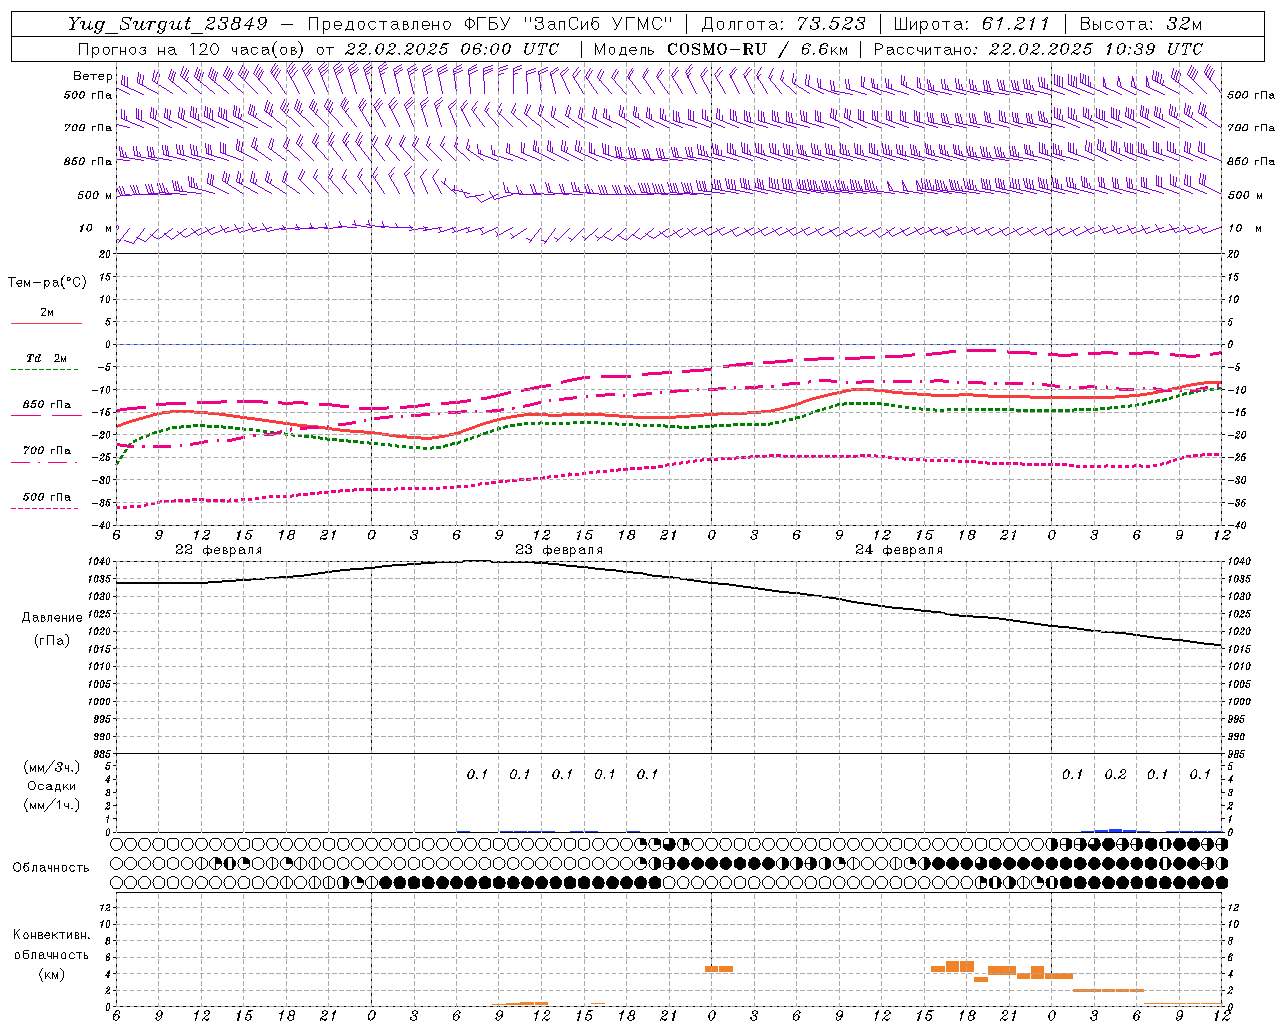Image resolution: width=1280 pixels, height=1024 pixels.
Task: Select the model name COSMO-RU / 6.6км
Action: click(x=757, y=49)
